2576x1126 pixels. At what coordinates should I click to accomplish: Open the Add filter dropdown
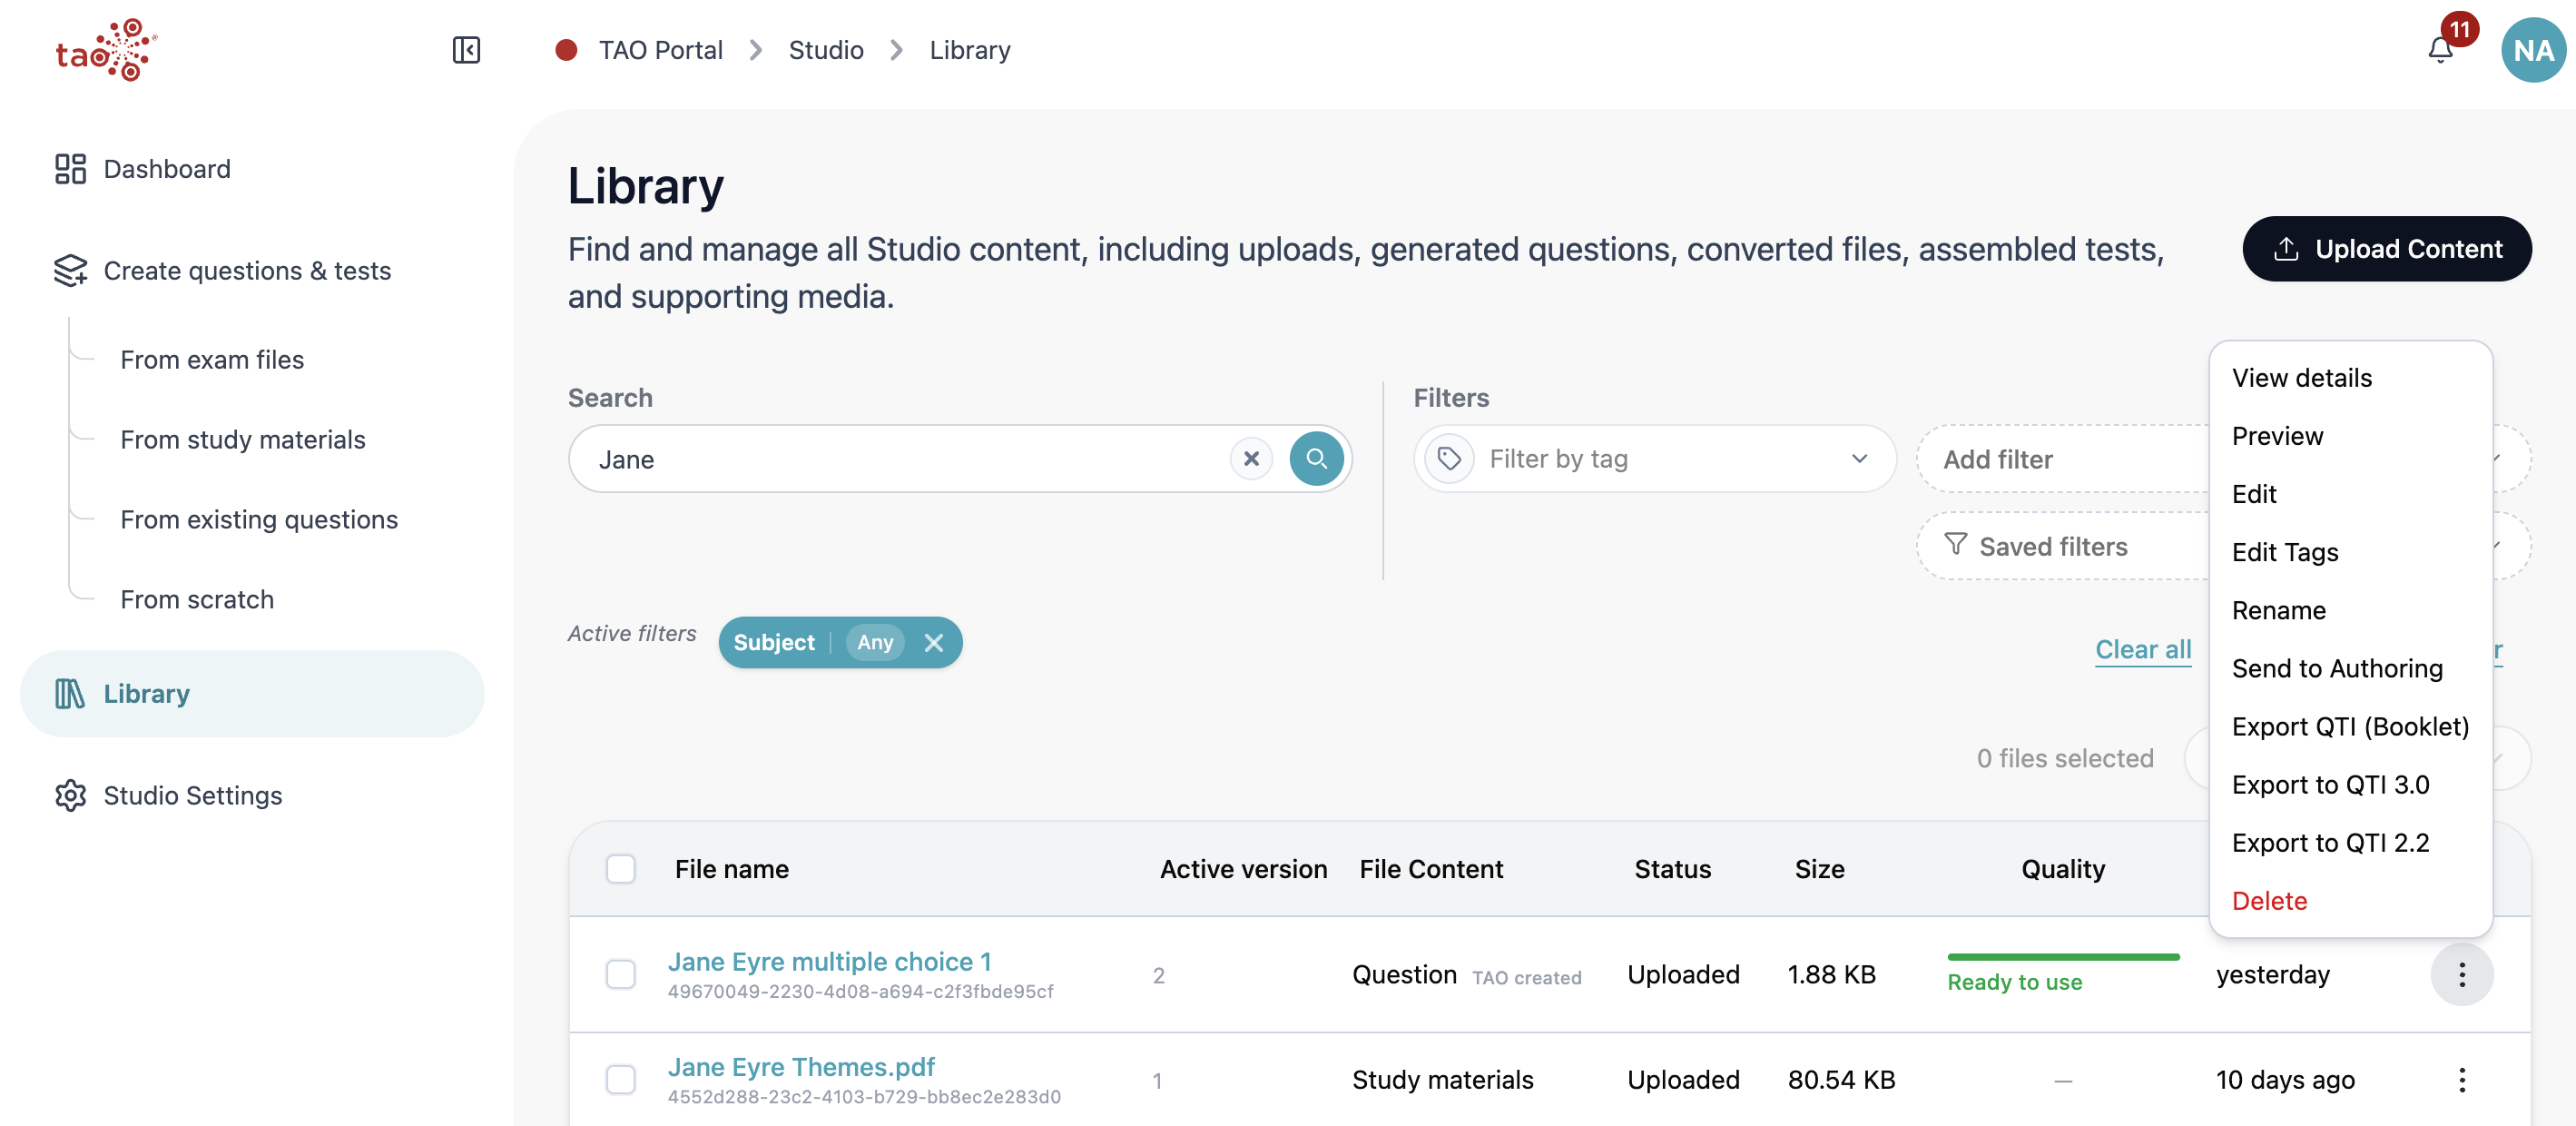[x=2062, y=459]
